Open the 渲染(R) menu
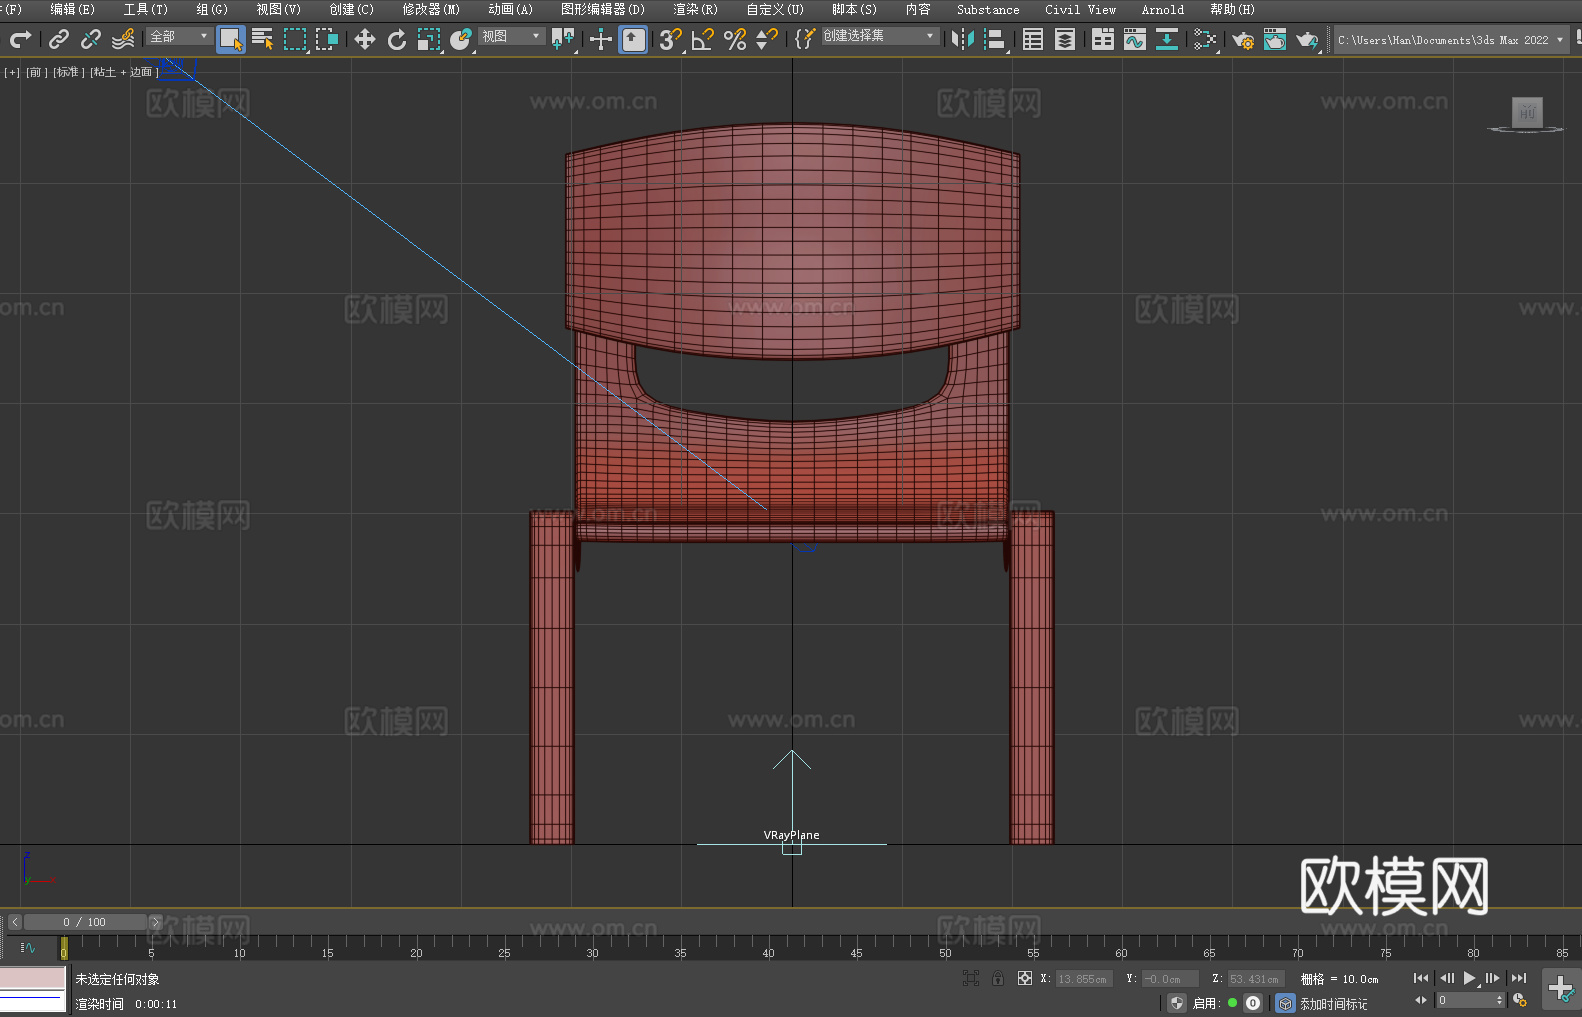Image resolution: width=1582 pixels, height=1017 pixels. 696,9
